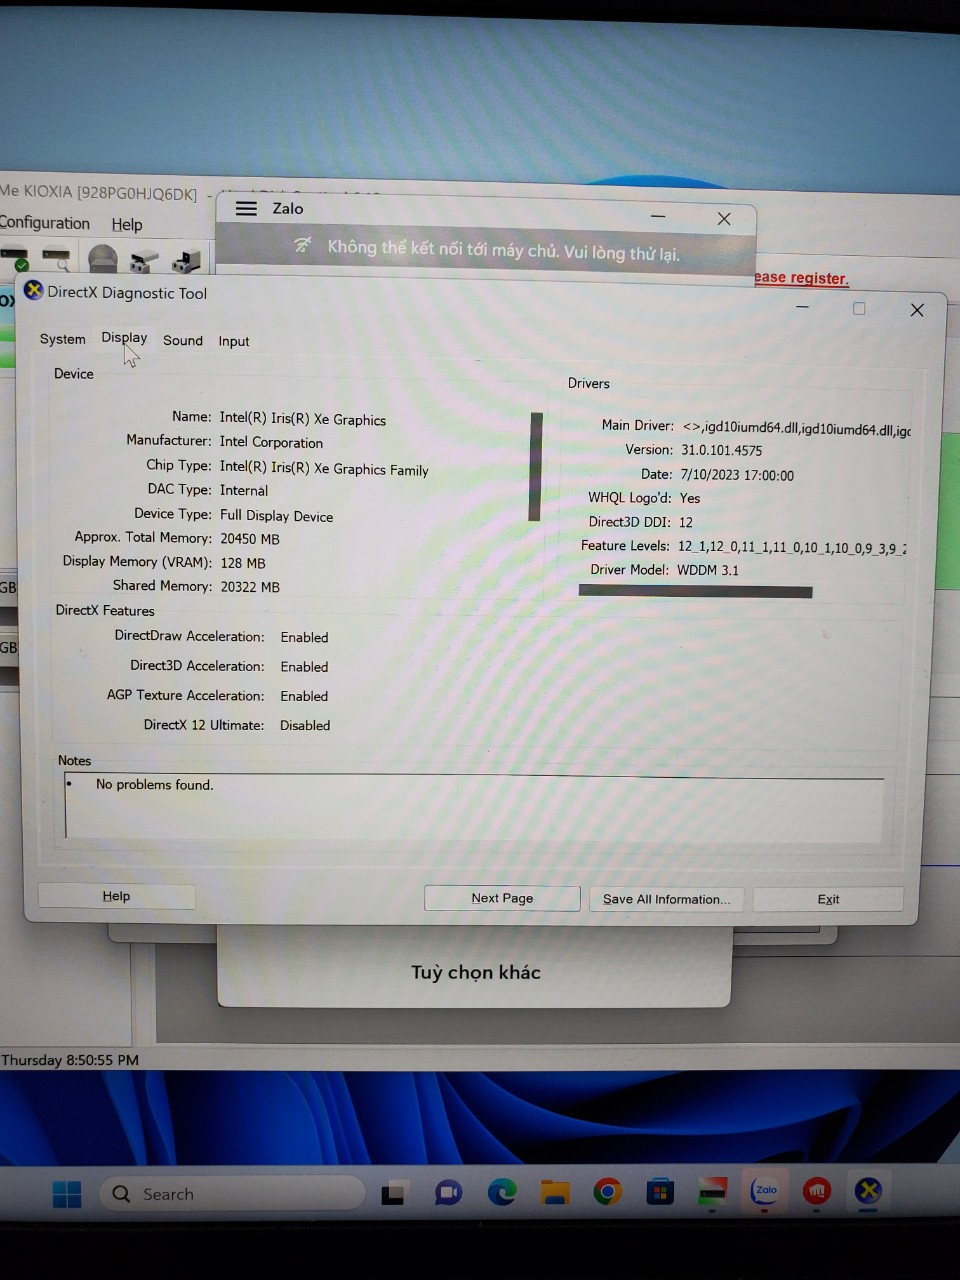This screenshot has width=960, height=1280.
Task: Switch to Zalo in the taskbar
Action: [765, 1190]
